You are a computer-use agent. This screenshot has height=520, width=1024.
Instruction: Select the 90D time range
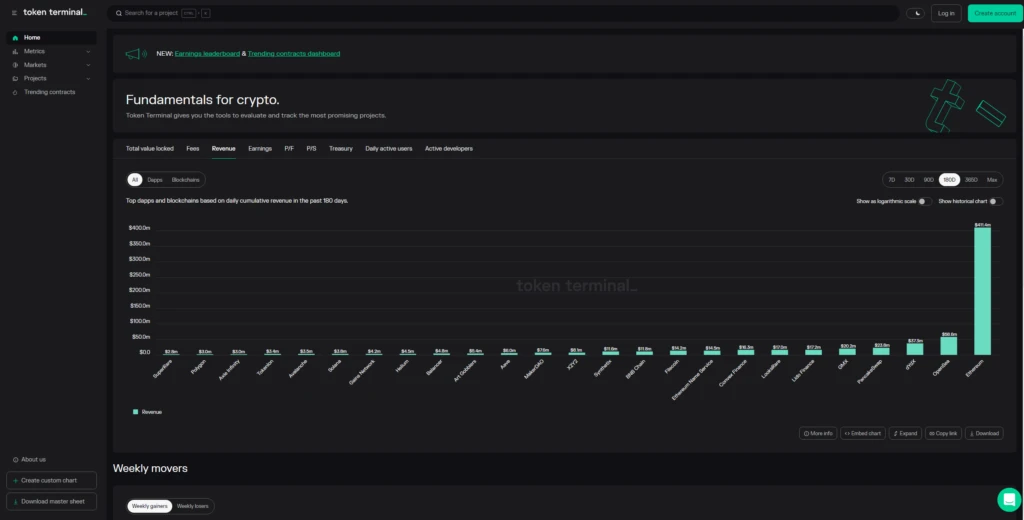[x=928, y=180]
